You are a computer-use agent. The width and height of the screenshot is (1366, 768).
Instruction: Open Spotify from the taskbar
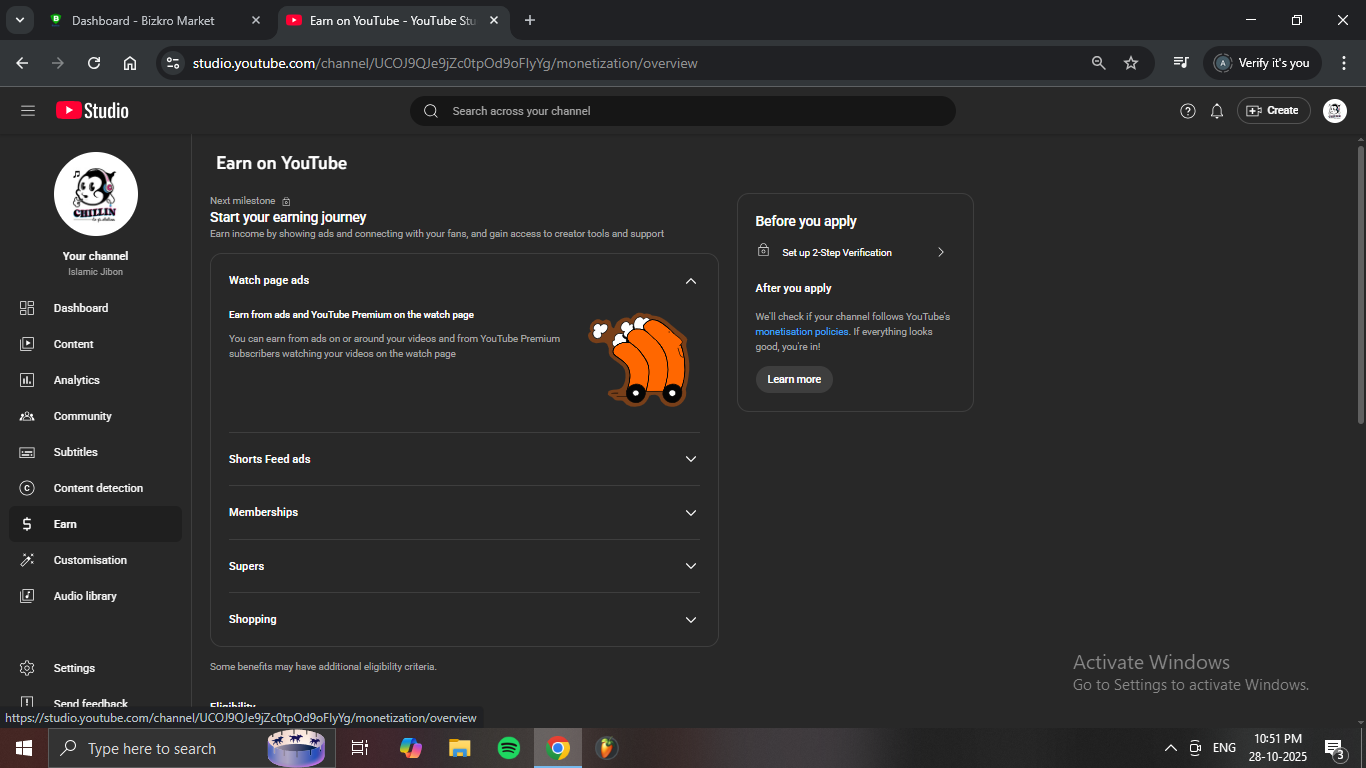[x=508, y=748]
